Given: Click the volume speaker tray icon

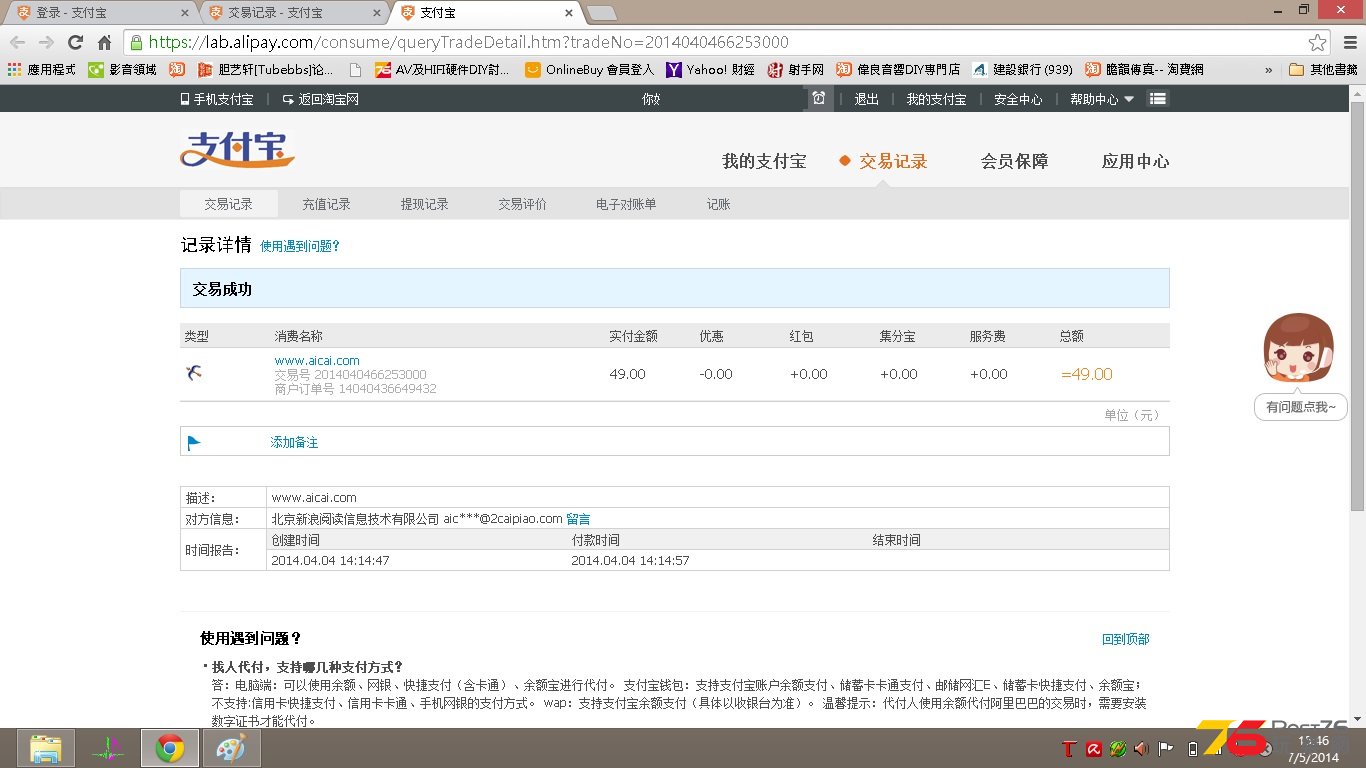Looking at the screenshot, I should click(x=1141, y=748).
